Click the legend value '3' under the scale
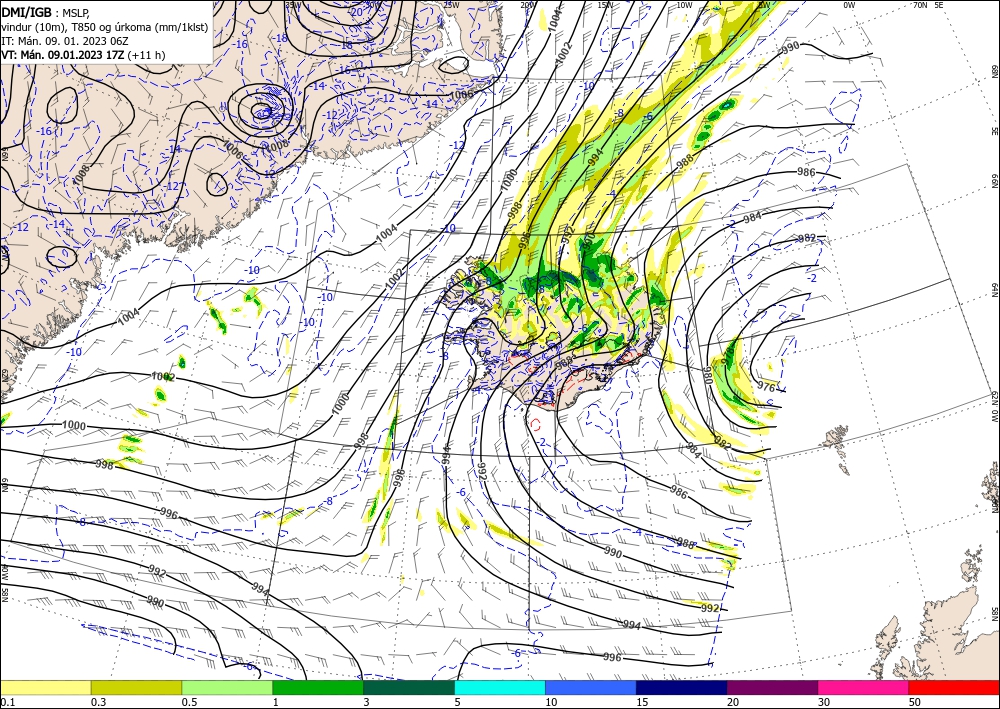 [x=367, y=702]
